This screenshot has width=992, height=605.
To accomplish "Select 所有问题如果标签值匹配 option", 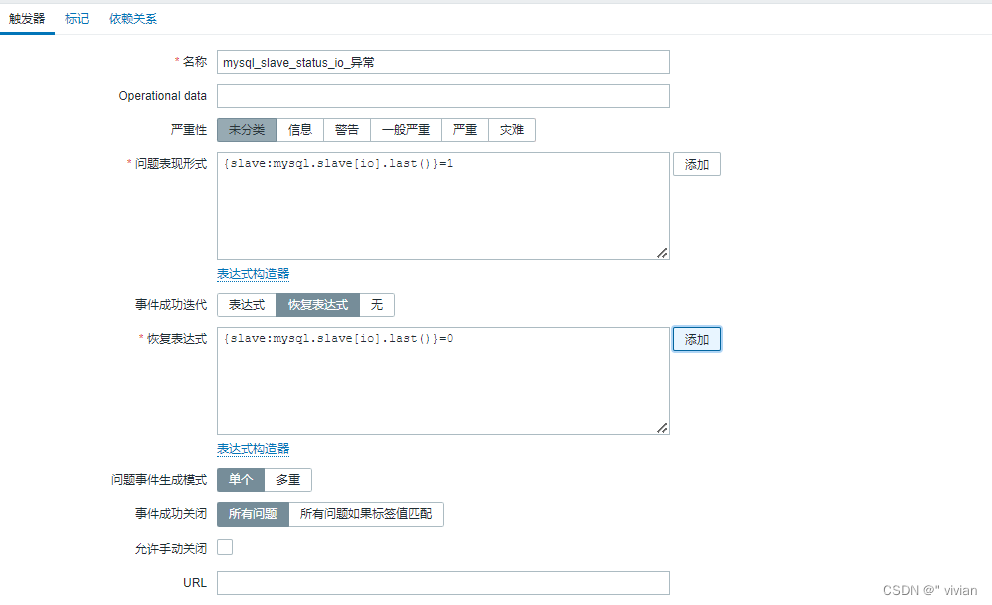I will tap(366, 514).
